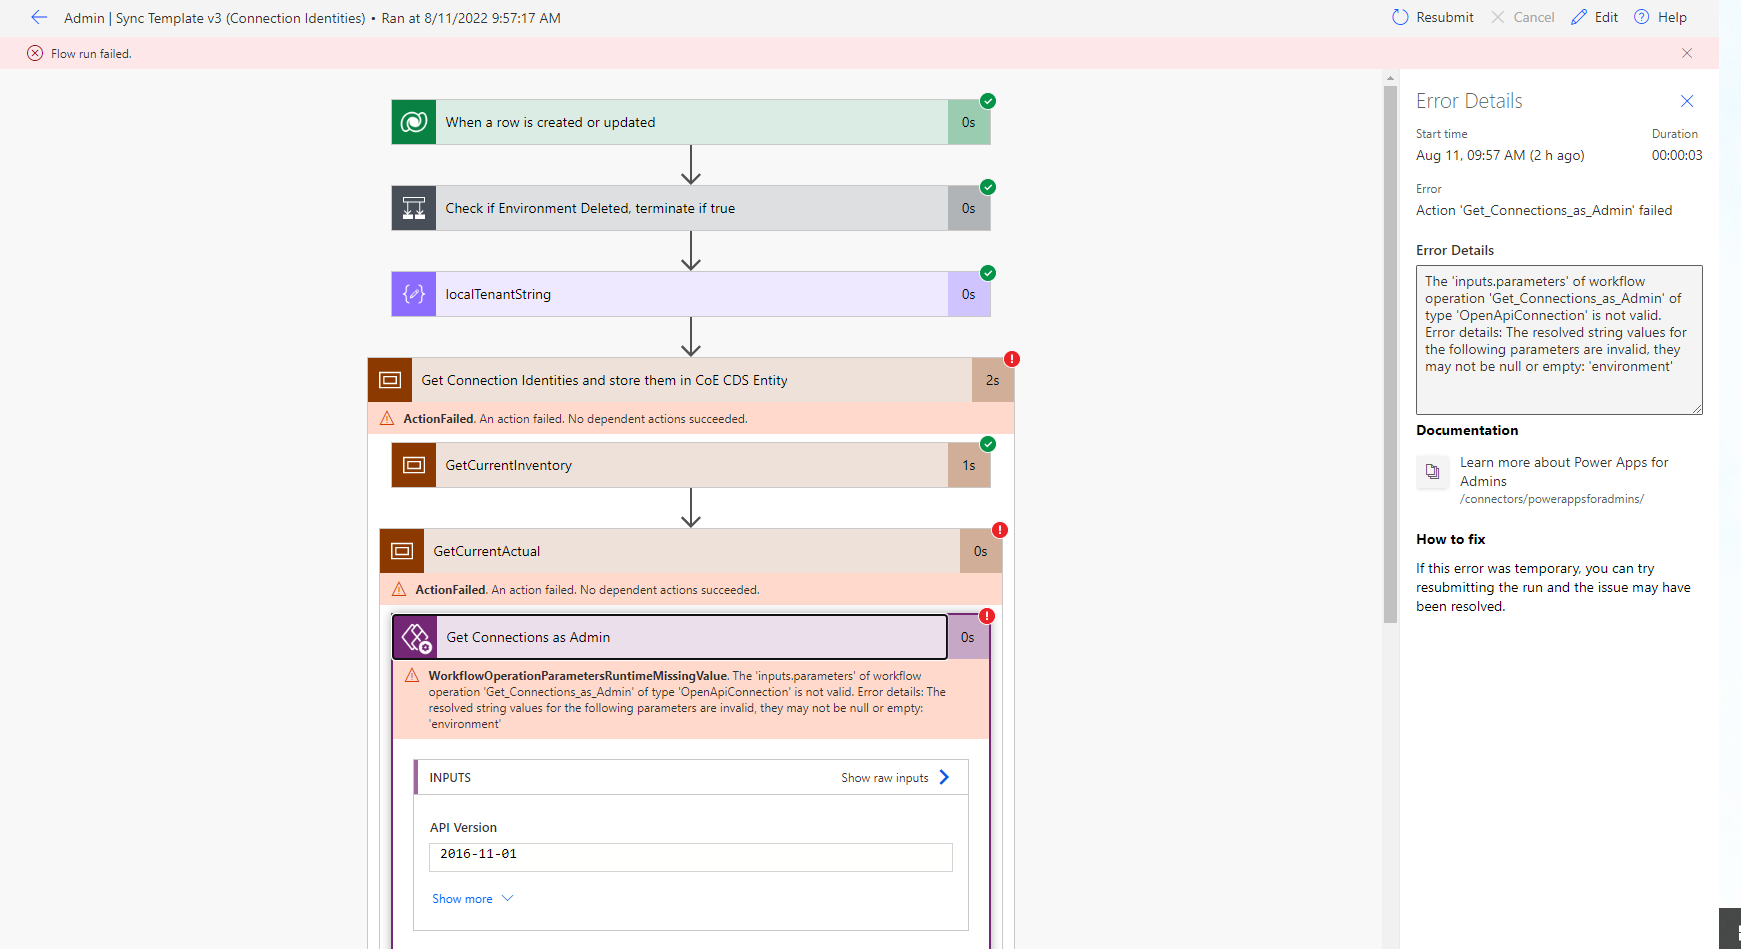Click the back arrow to leave the run view

[x=39, y=17]
